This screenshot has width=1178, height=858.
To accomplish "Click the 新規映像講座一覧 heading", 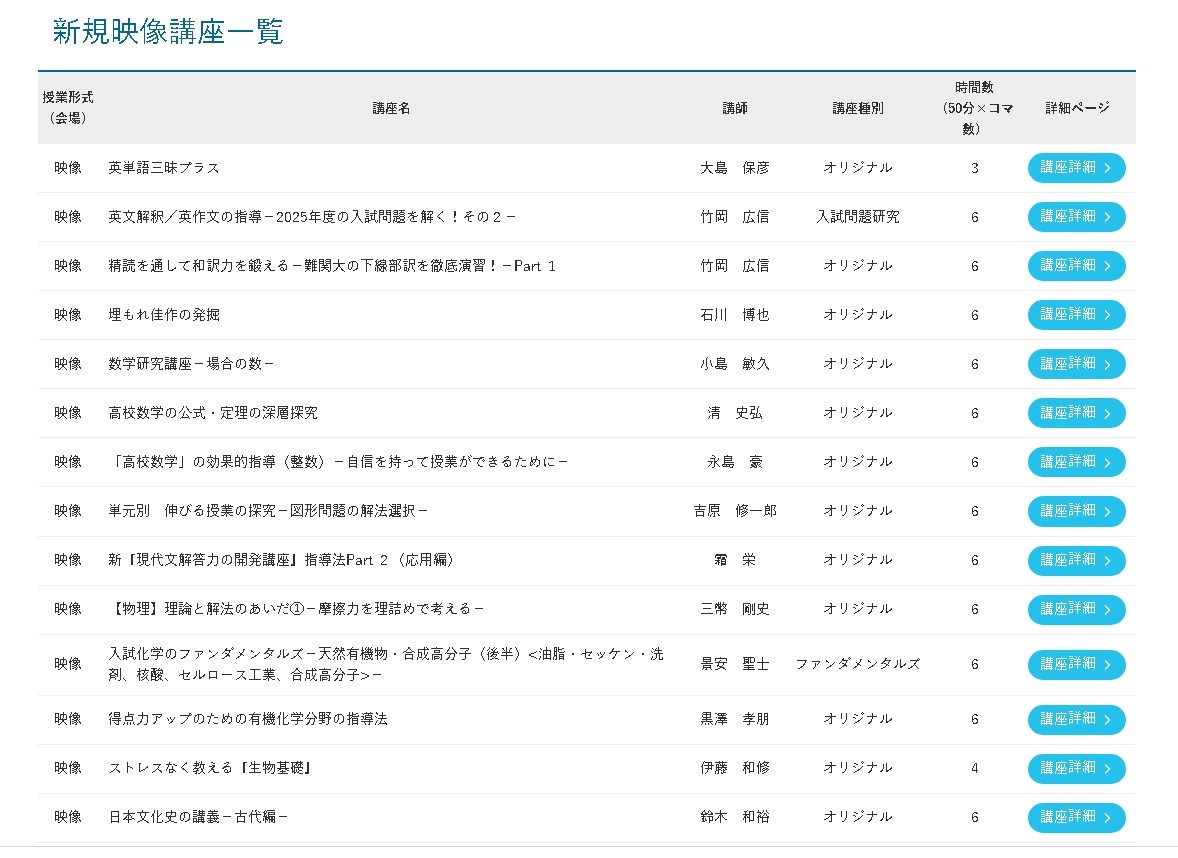I will tap(168, 32).
